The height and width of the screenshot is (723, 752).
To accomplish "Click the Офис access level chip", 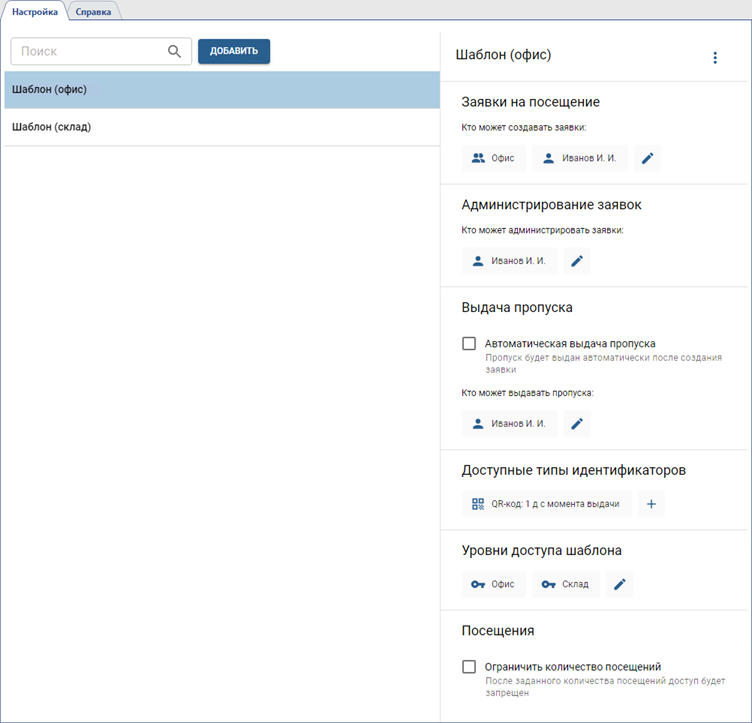I will [494, 584].
